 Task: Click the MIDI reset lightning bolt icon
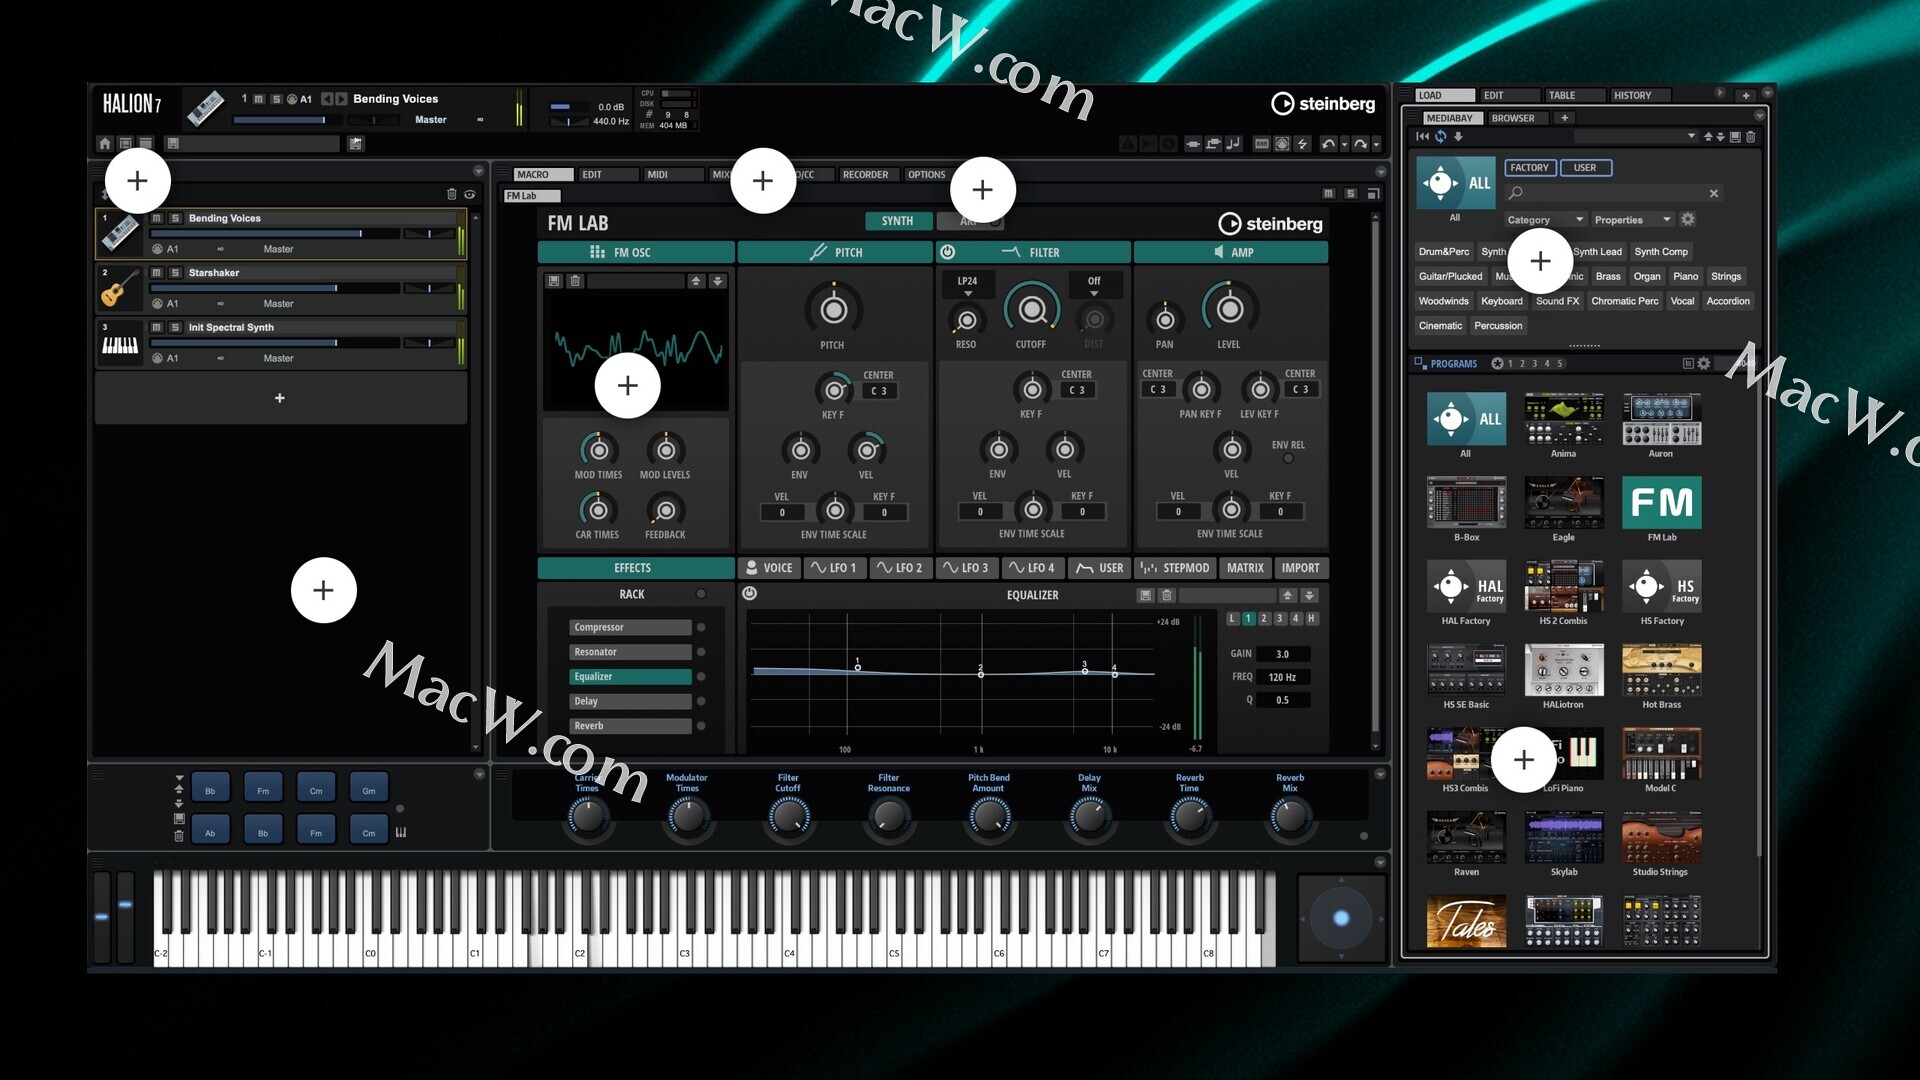(1303, 144)
